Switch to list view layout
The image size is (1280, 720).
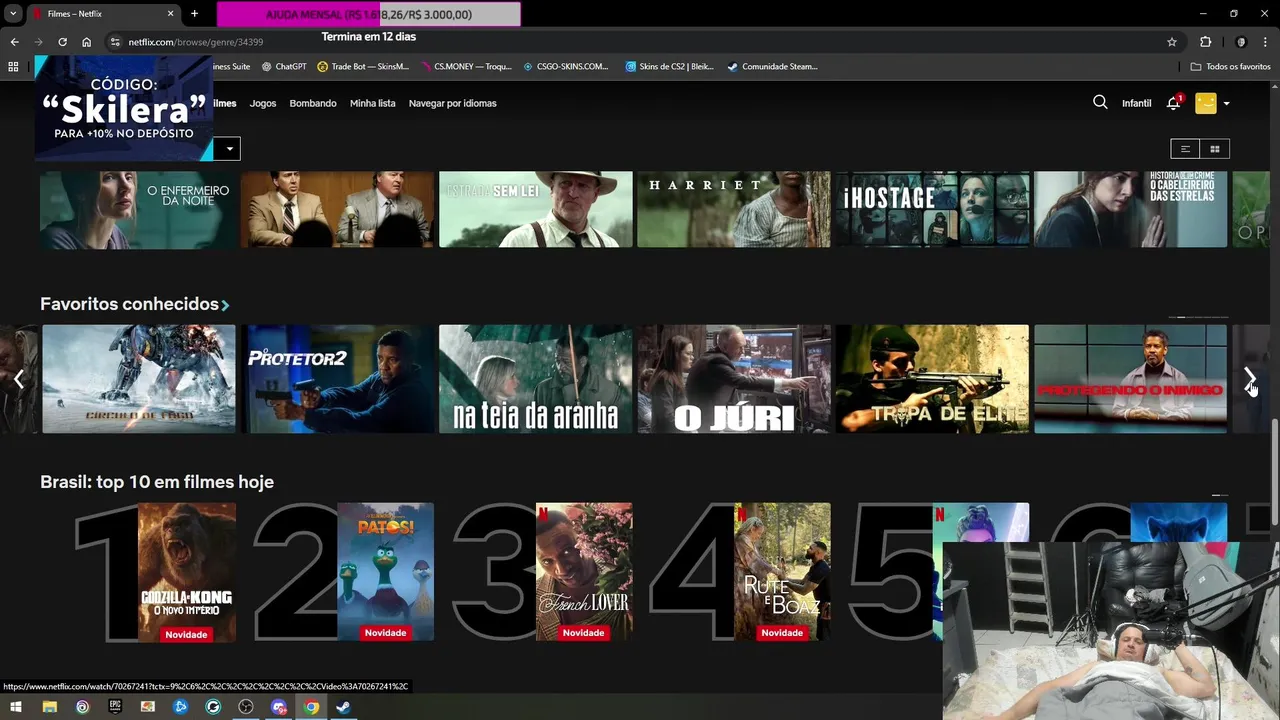(x=1185, y=149)
